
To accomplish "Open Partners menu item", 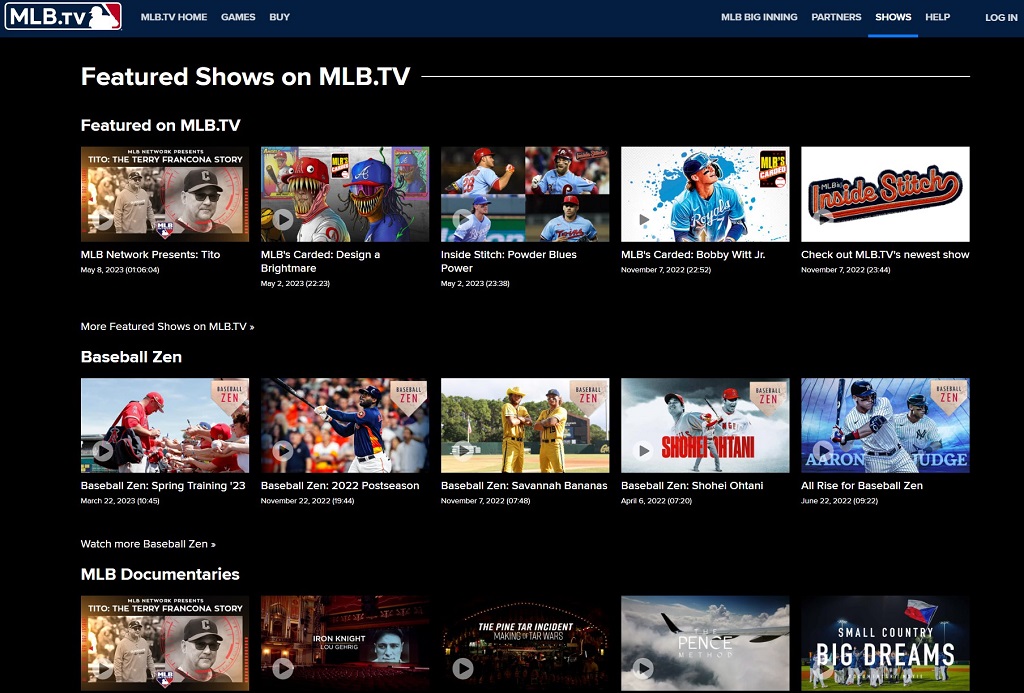I will point(836,17).
